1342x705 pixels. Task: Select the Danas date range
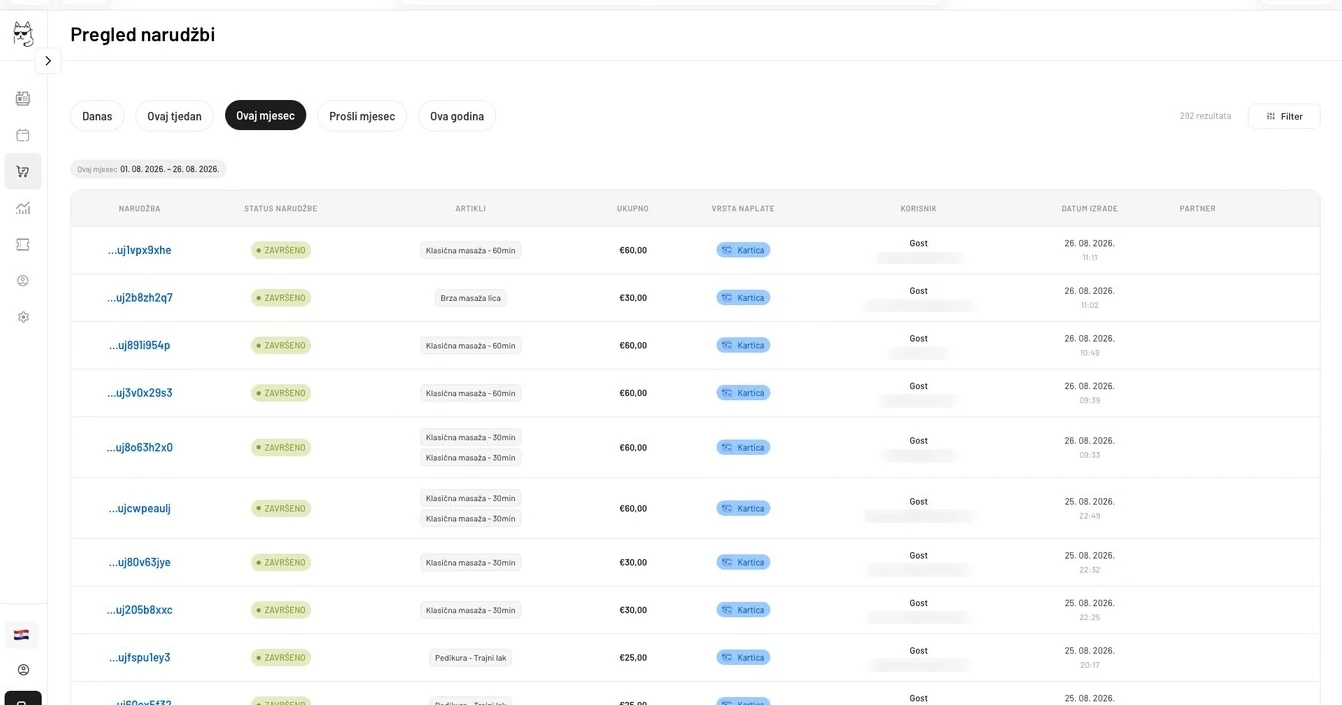97,116
